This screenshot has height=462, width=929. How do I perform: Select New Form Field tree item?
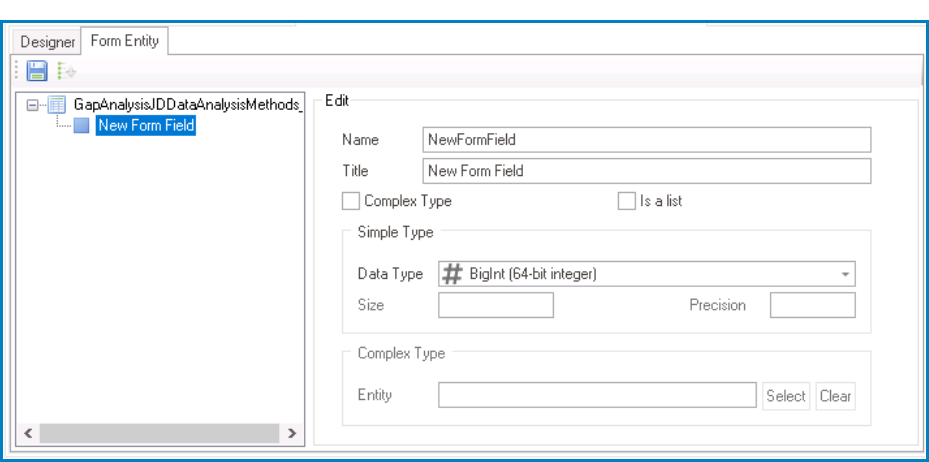tap(146, 125)
